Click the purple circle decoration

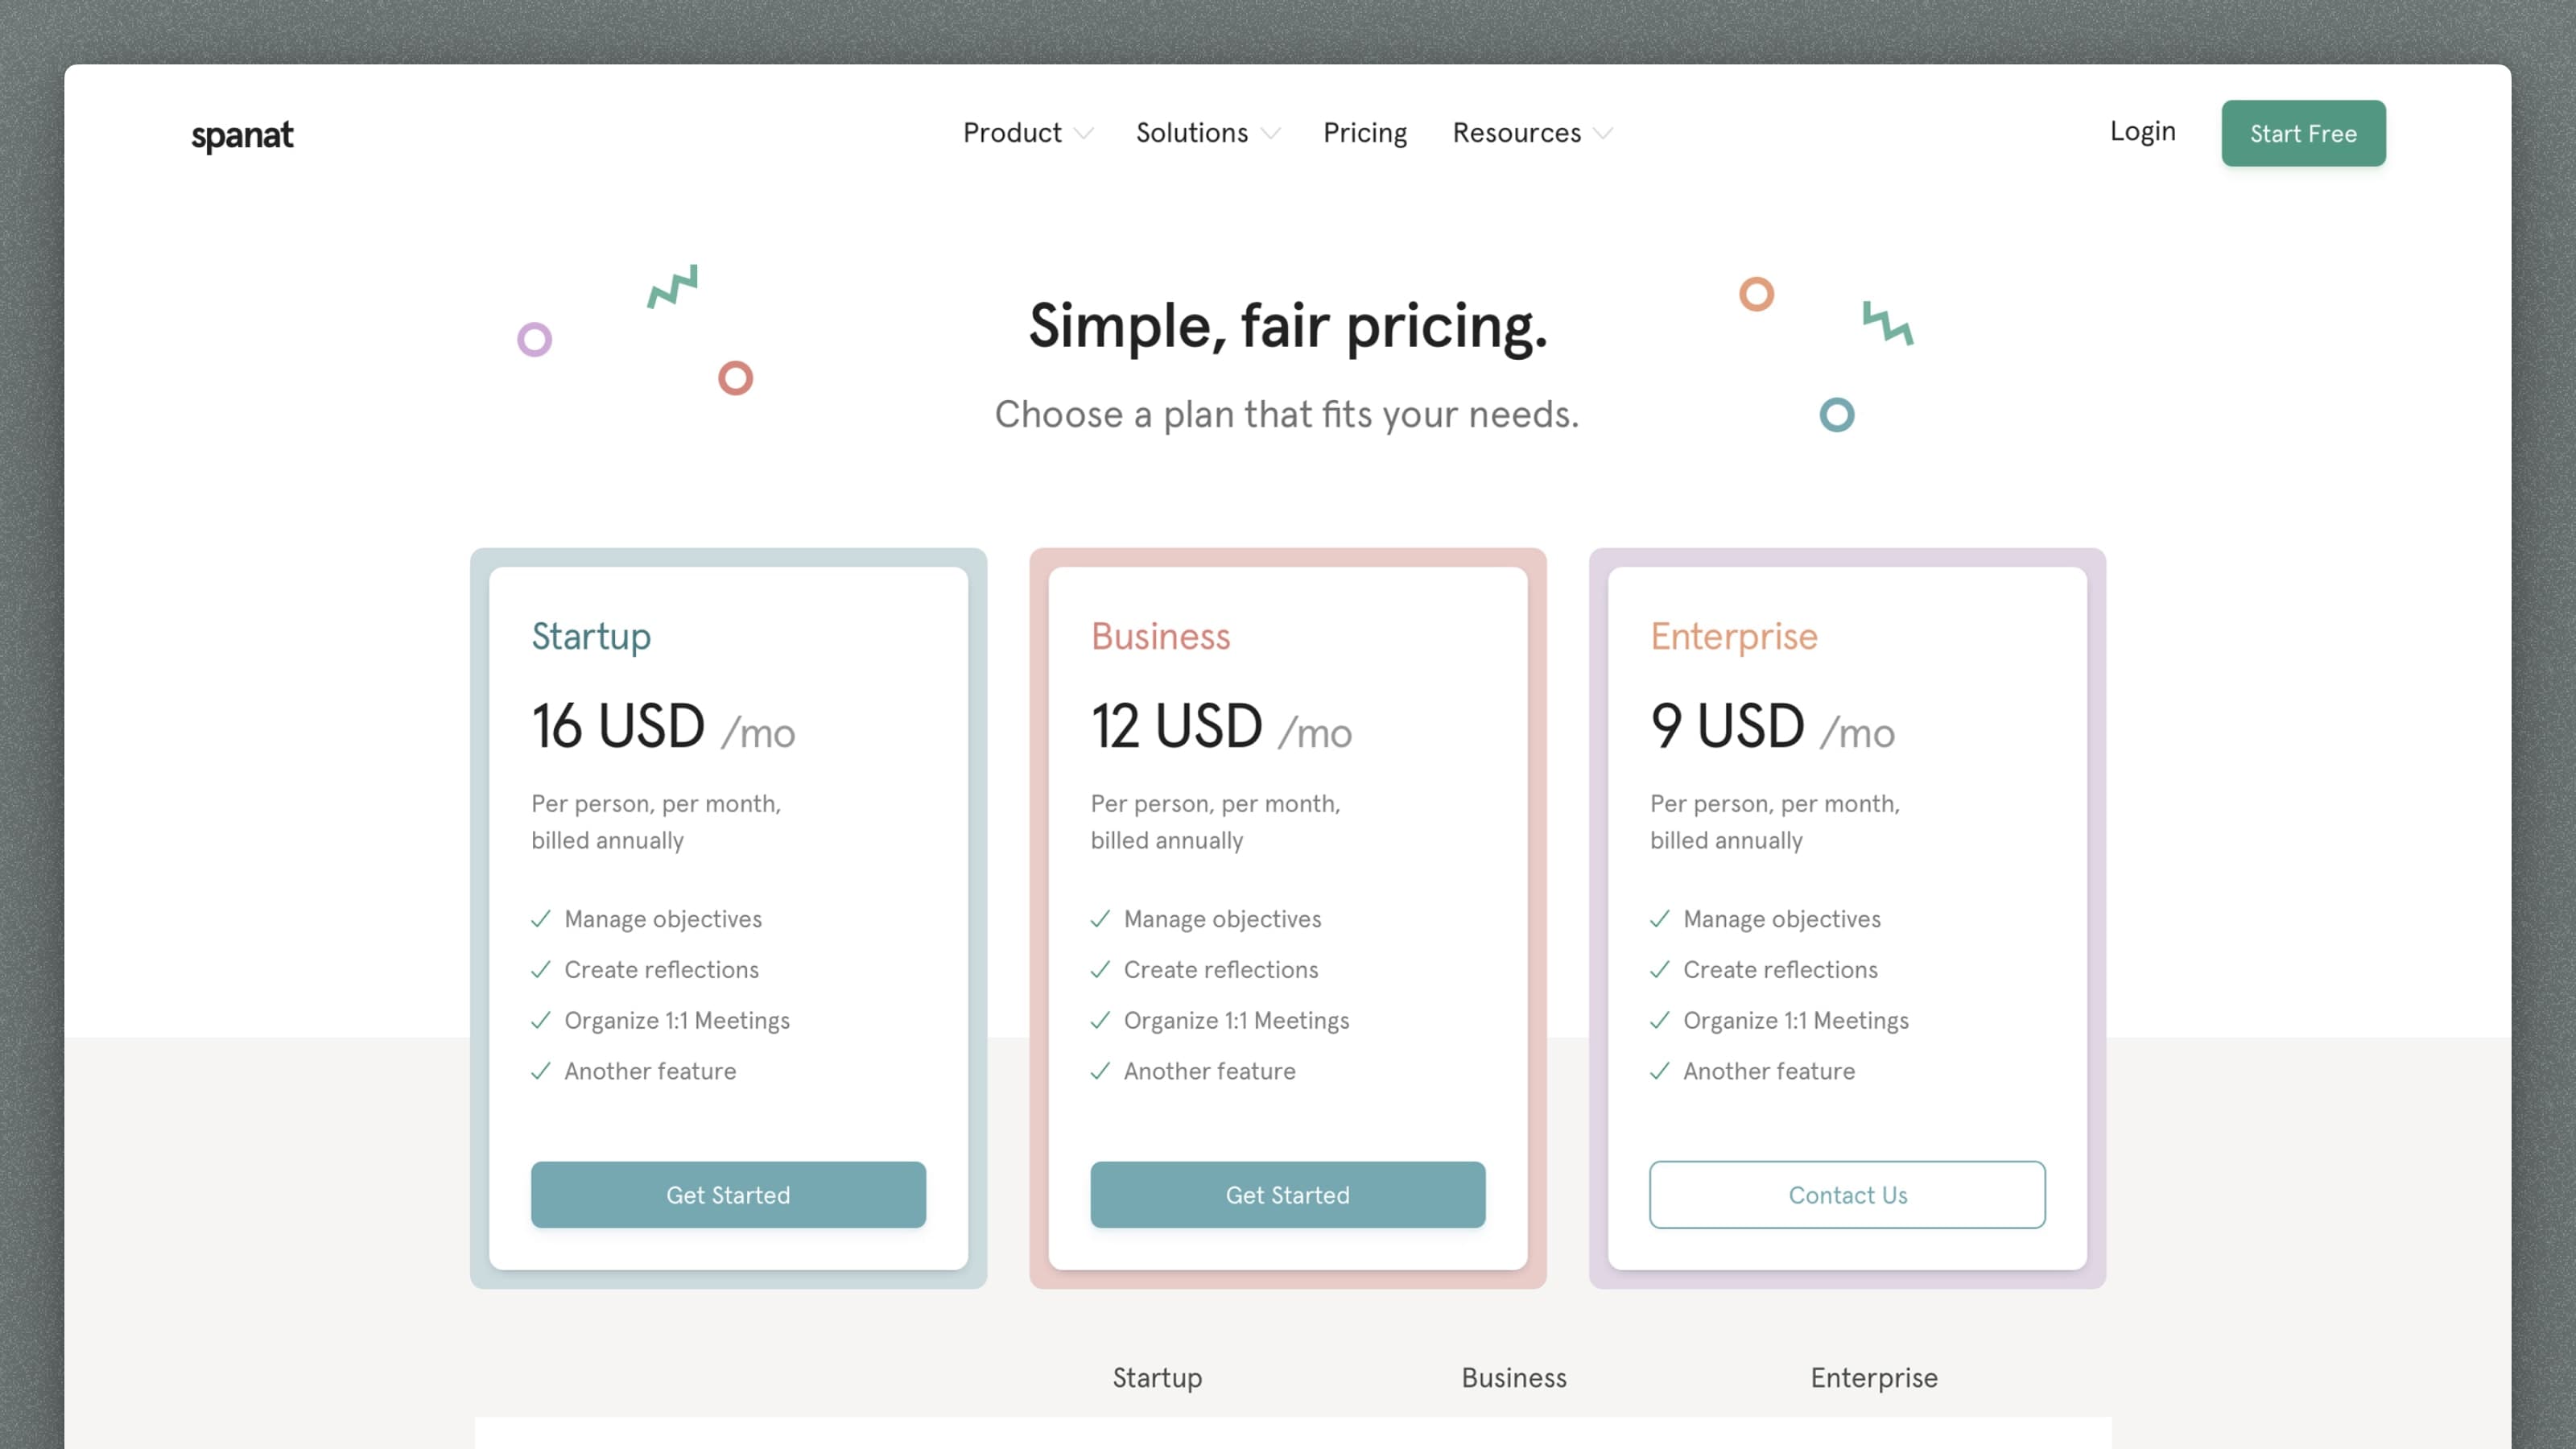point(534,340)
